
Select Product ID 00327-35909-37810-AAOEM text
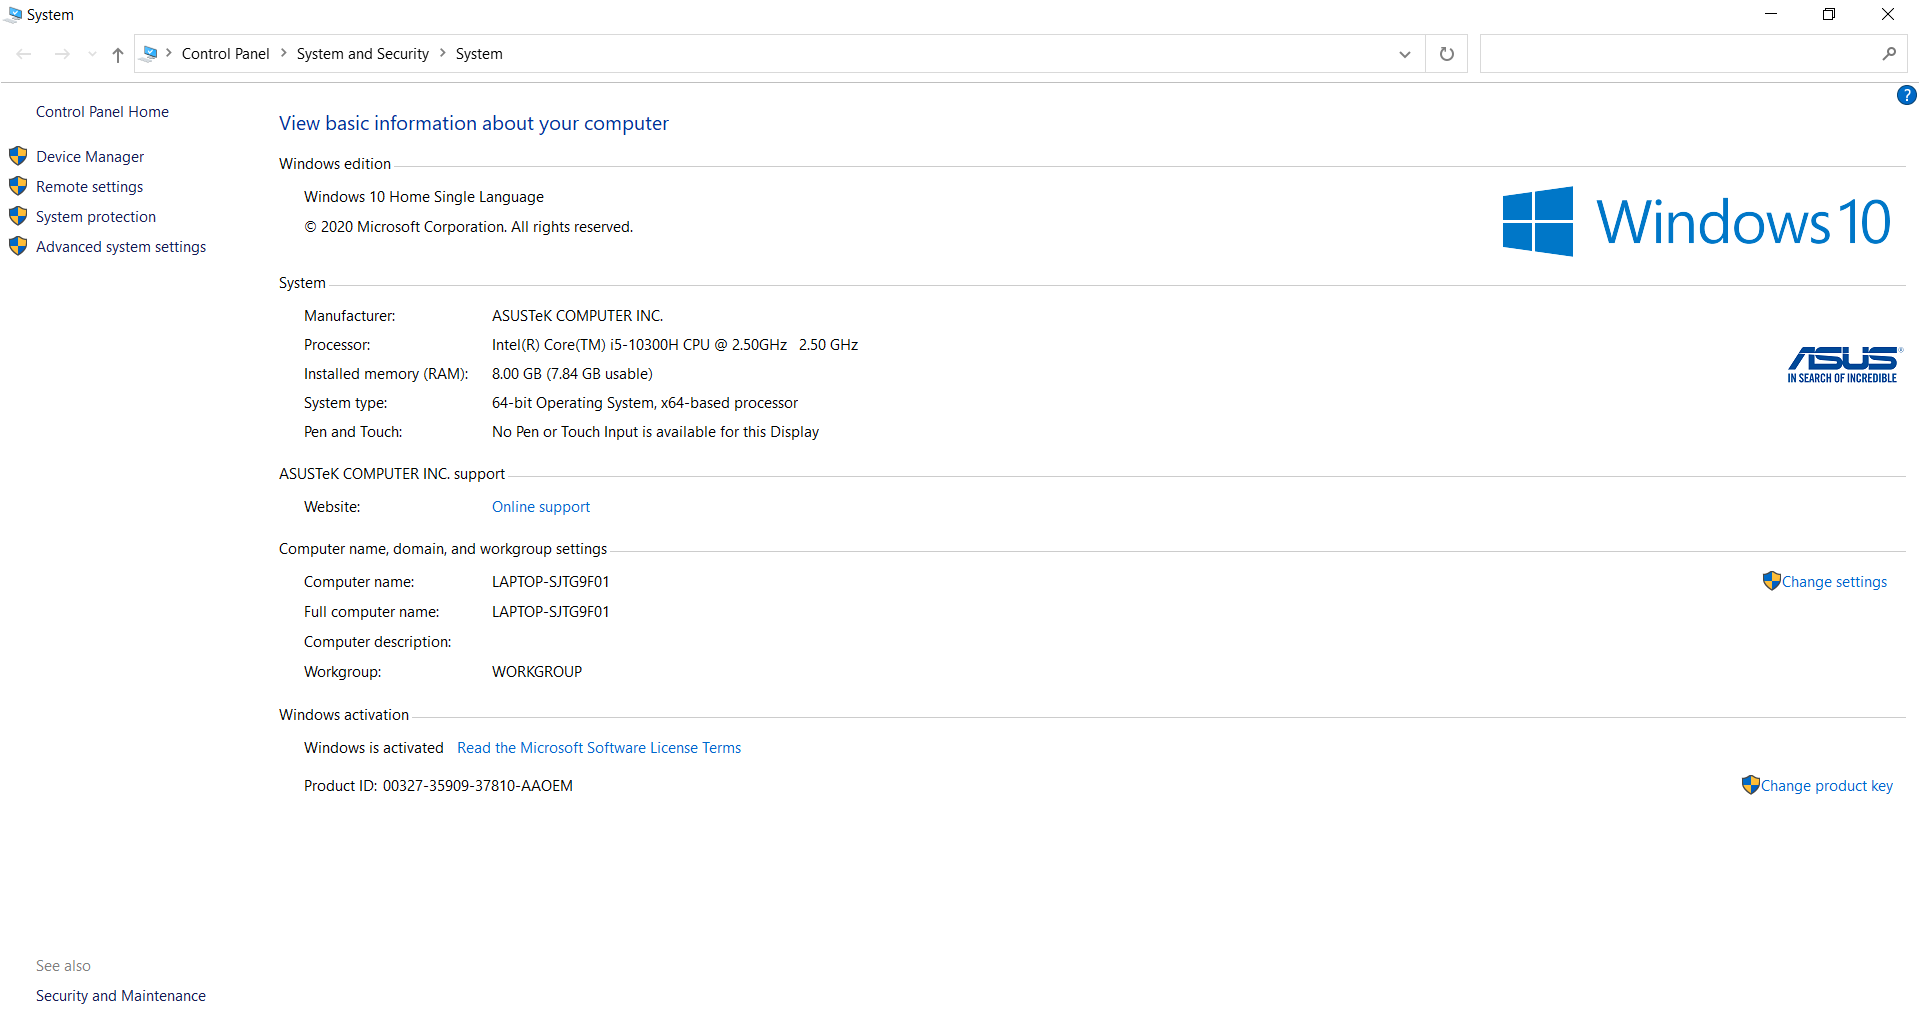pyautogui.click(x=477, y=786)
